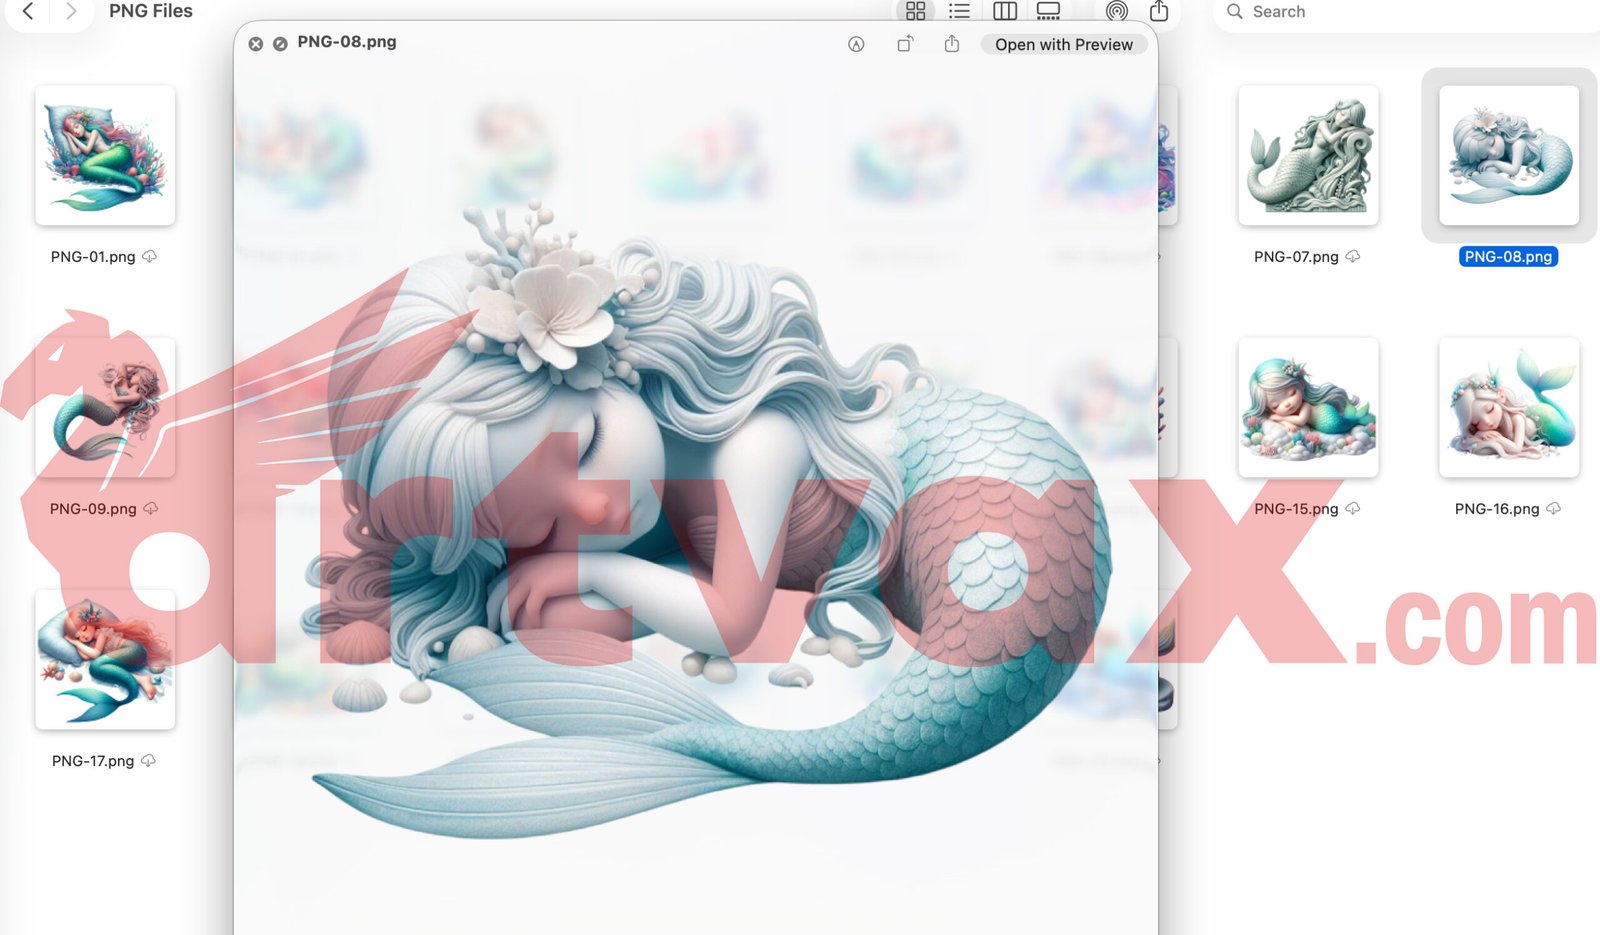The image size is (1600, 935).
Task: Select the PNG-16.png thumbnail
Action: (1508, 407)
